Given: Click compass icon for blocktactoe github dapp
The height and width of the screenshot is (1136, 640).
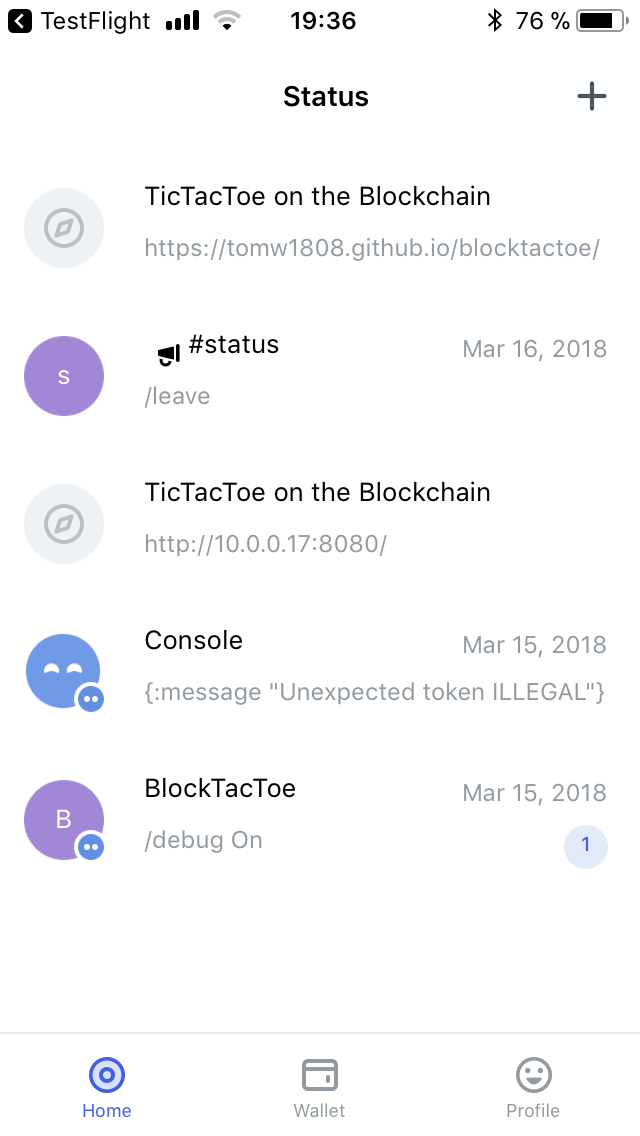Looking at the screenshot, I should pyautogui.click(x=64, y=228).
